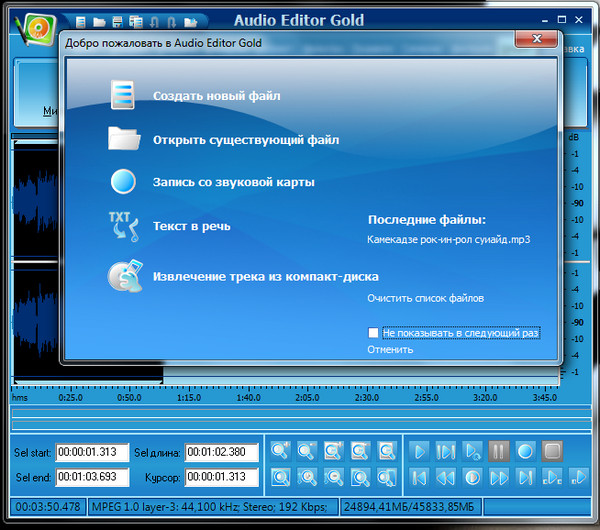Click the TXT text-to-speech icon
This screenshot has width=600, height=530.
(x=123, y=226)
